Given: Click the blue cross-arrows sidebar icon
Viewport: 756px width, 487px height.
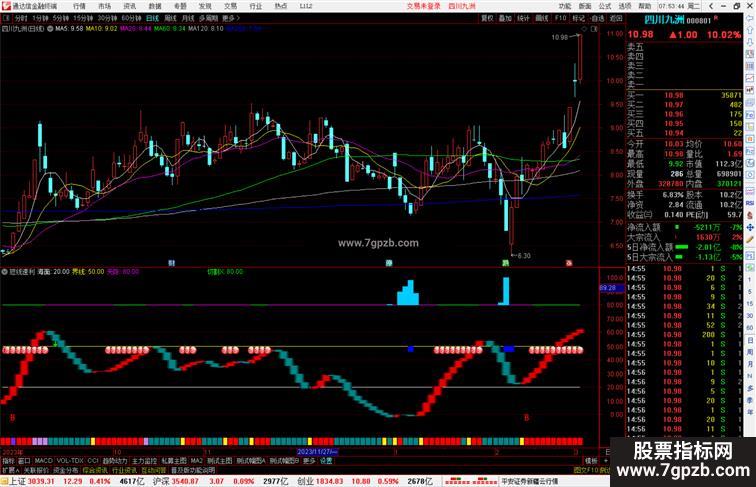Looking at the screenshot, I should coord(750,227).
